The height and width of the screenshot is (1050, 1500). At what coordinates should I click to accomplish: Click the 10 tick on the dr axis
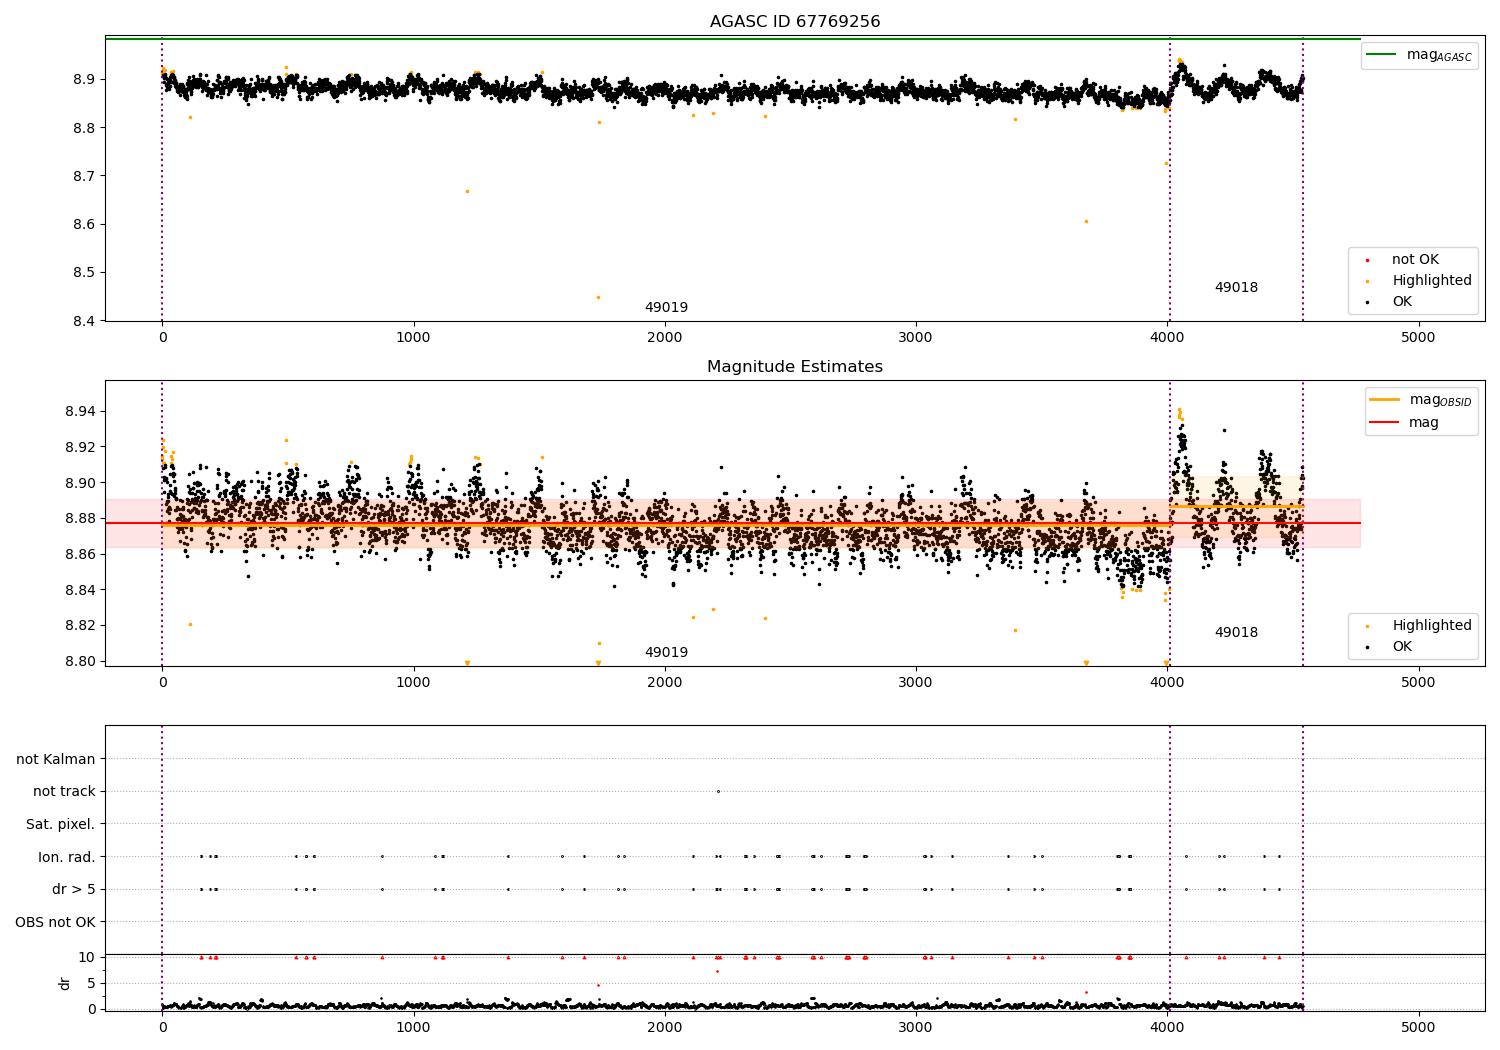[88, 957]
